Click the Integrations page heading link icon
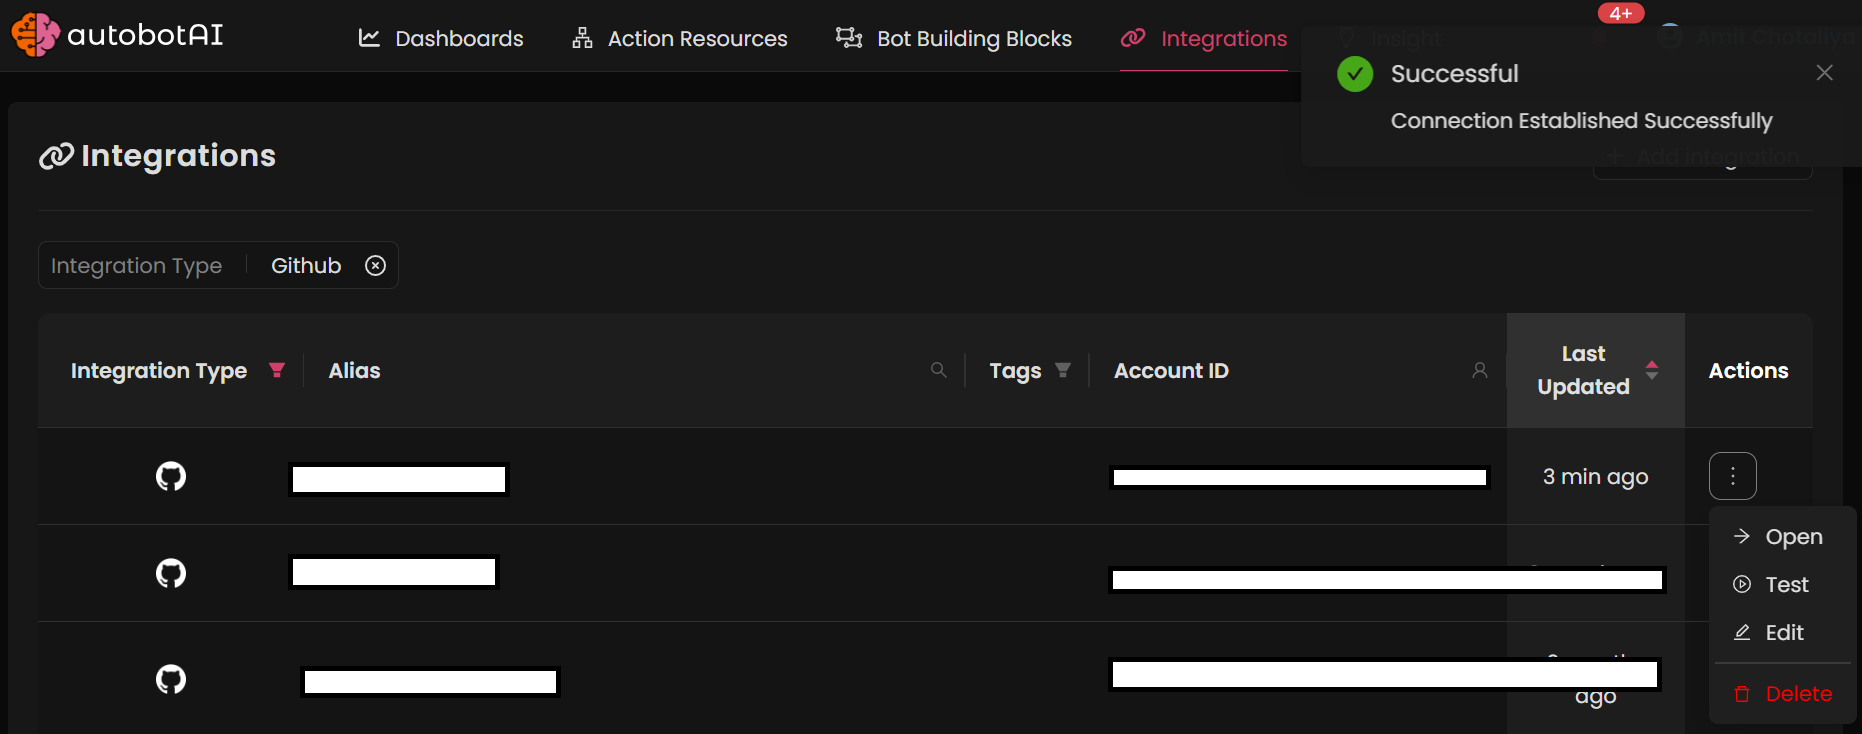1862x734 pixels. pos(56,156)
